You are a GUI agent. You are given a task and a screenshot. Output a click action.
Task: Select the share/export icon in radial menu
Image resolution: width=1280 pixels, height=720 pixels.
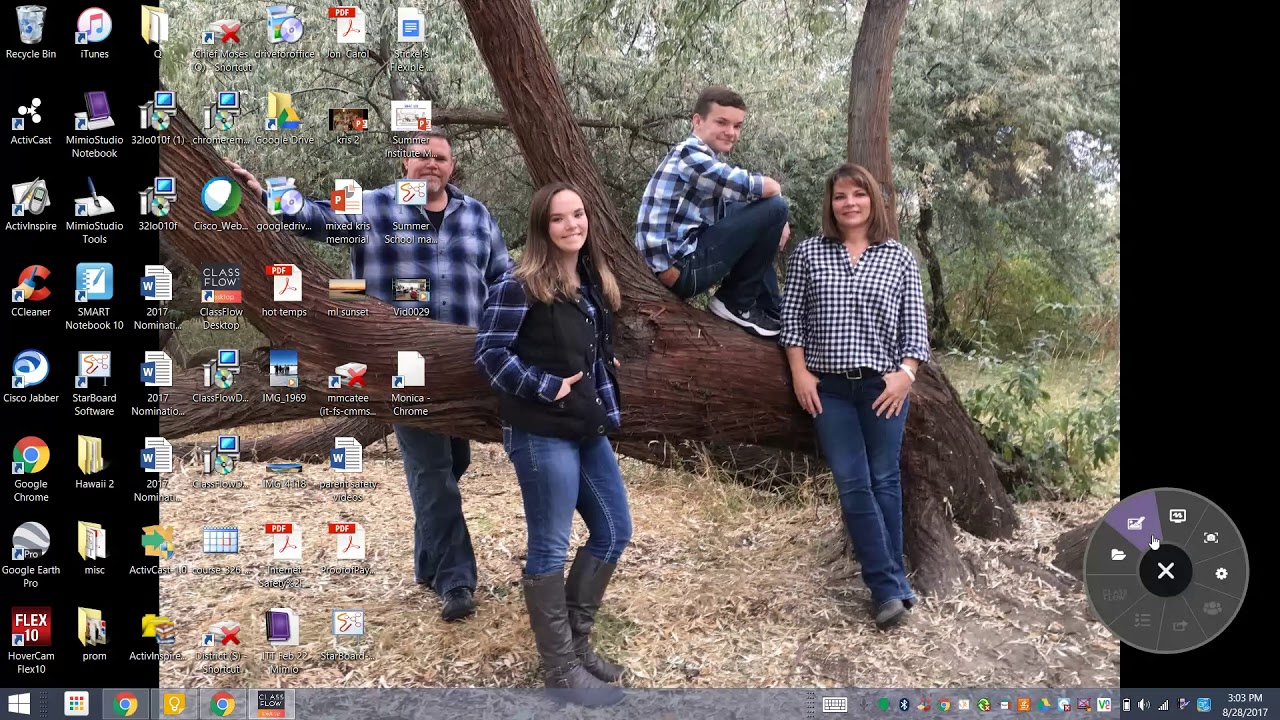[1180, 626]
